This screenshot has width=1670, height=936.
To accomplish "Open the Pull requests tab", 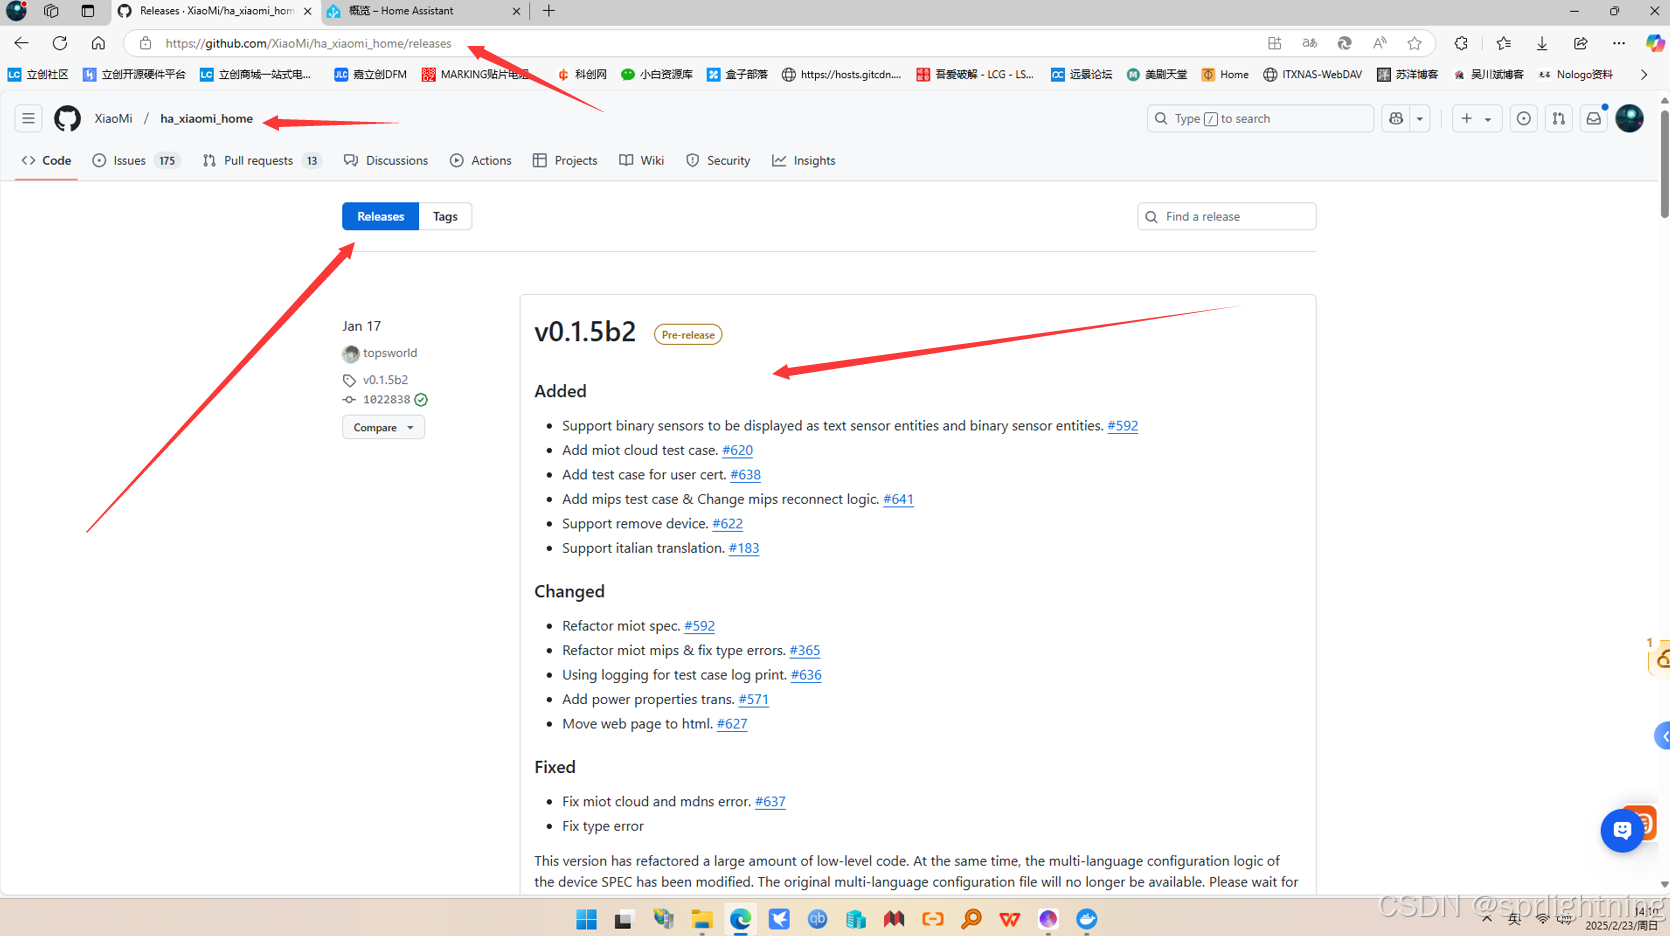I will click(261, 160).
